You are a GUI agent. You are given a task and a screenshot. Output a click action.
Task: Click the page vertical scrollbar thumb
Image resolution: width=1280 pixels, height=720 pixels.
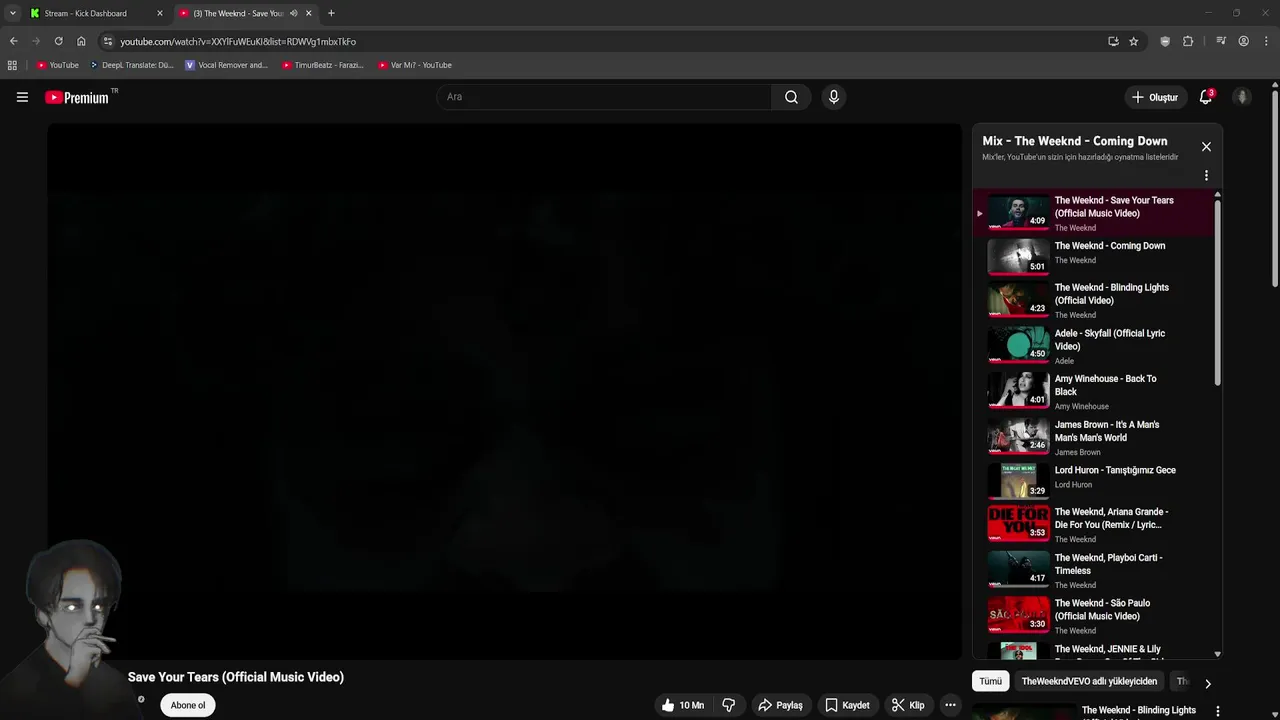pyautogui.click(x=1275, y=187)
